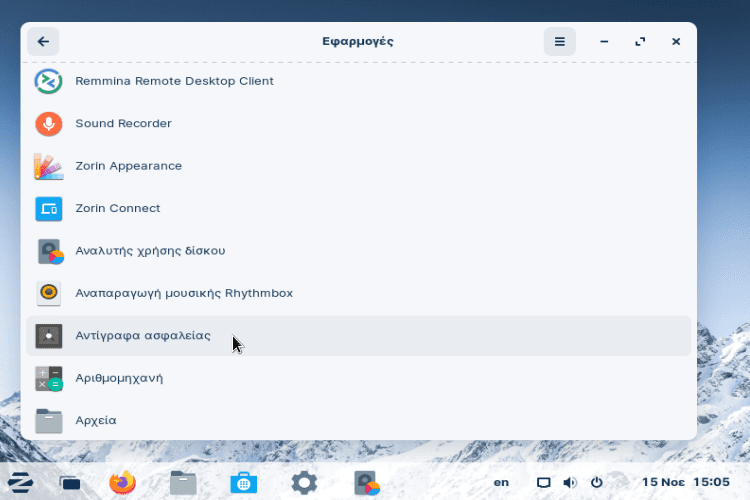Image resolution: width=750 pixels, height=500 pixels.
Task: Select the Sound Recorder label
Action: click(123, 123)
